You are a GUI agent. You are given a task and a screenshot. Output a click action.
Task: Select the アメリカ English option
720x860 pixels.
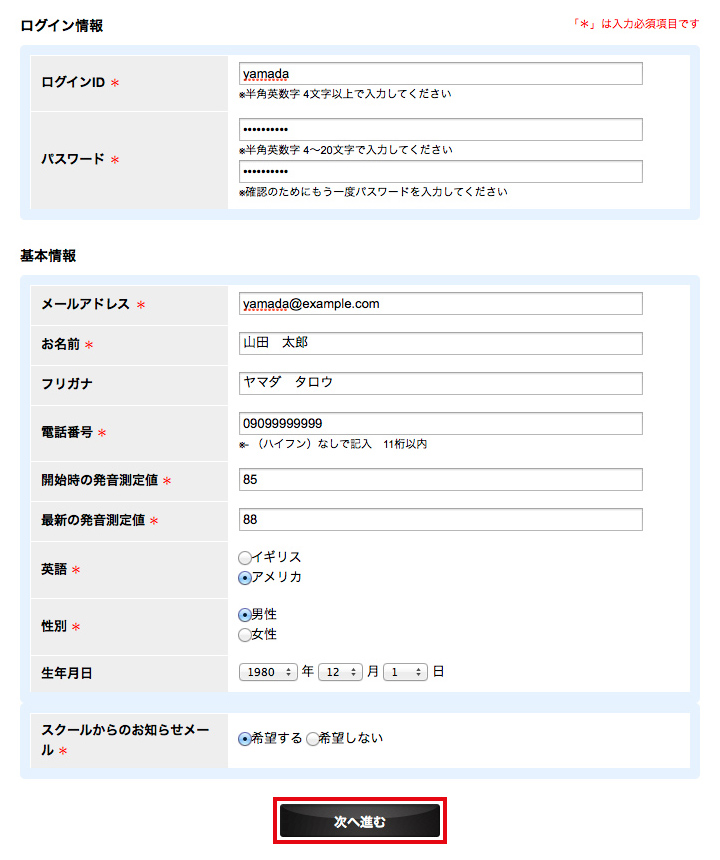(245, 578)
